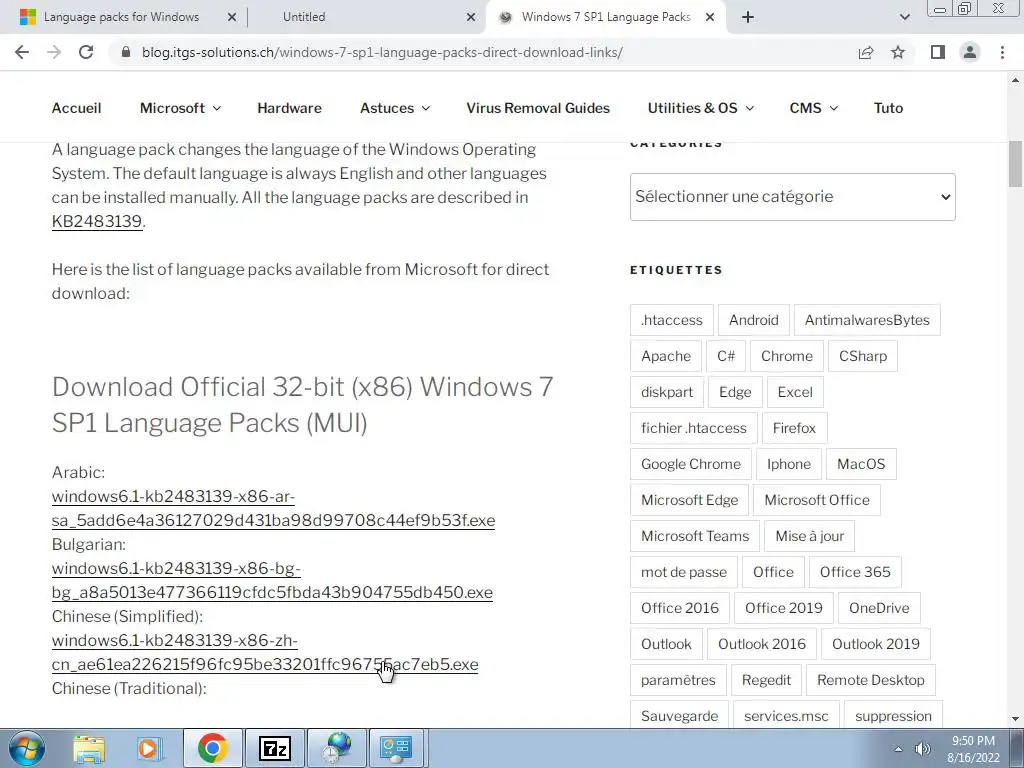This screenshot has height=768, width=1024.
Task: Bookmark this page with the star icon
Action: tap(898, 52)
